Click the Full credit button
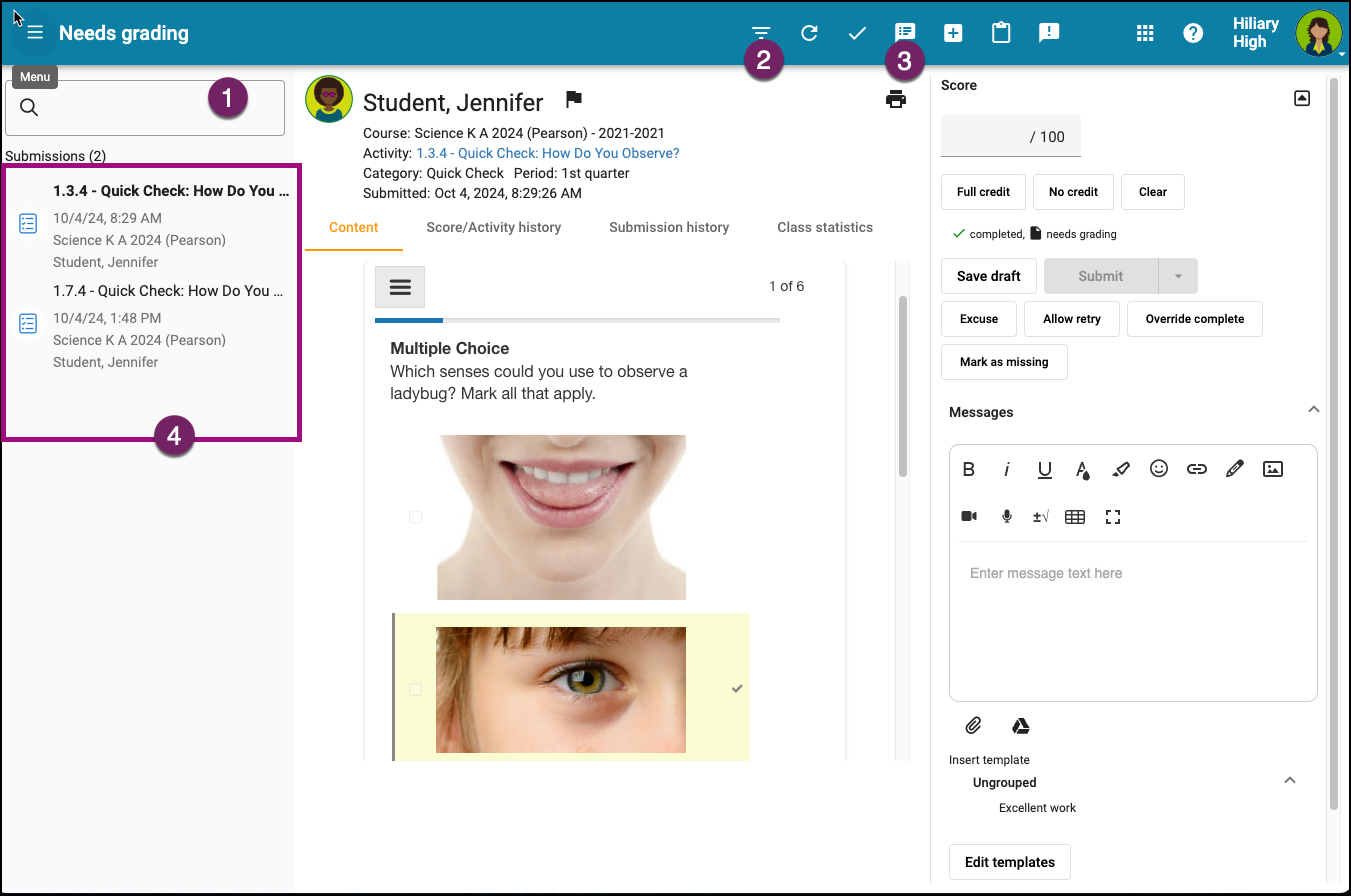Viewport: 1351px width, 896px height. [984, 192]
